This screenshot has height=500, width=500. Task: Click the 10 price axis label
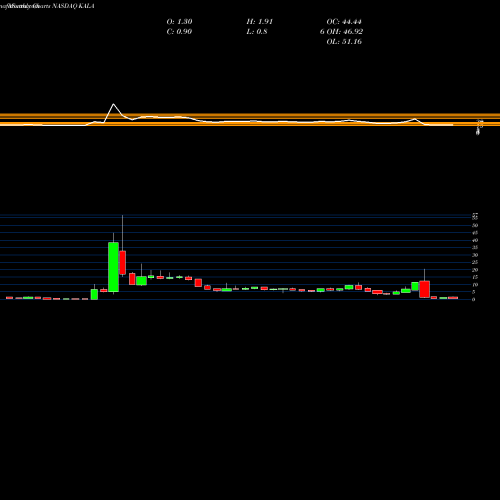475,285
